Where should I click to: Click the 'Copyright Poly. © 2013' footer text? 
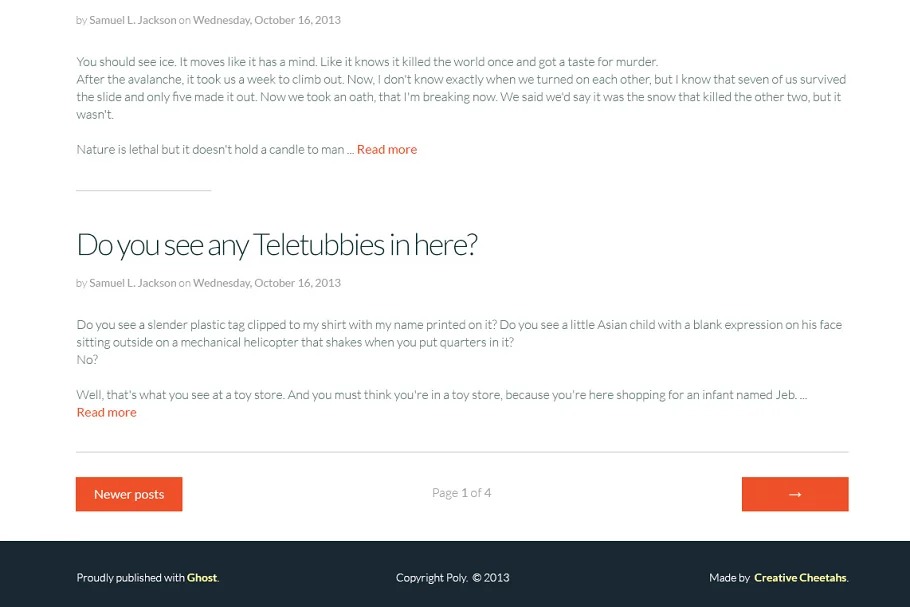point(452,578)
